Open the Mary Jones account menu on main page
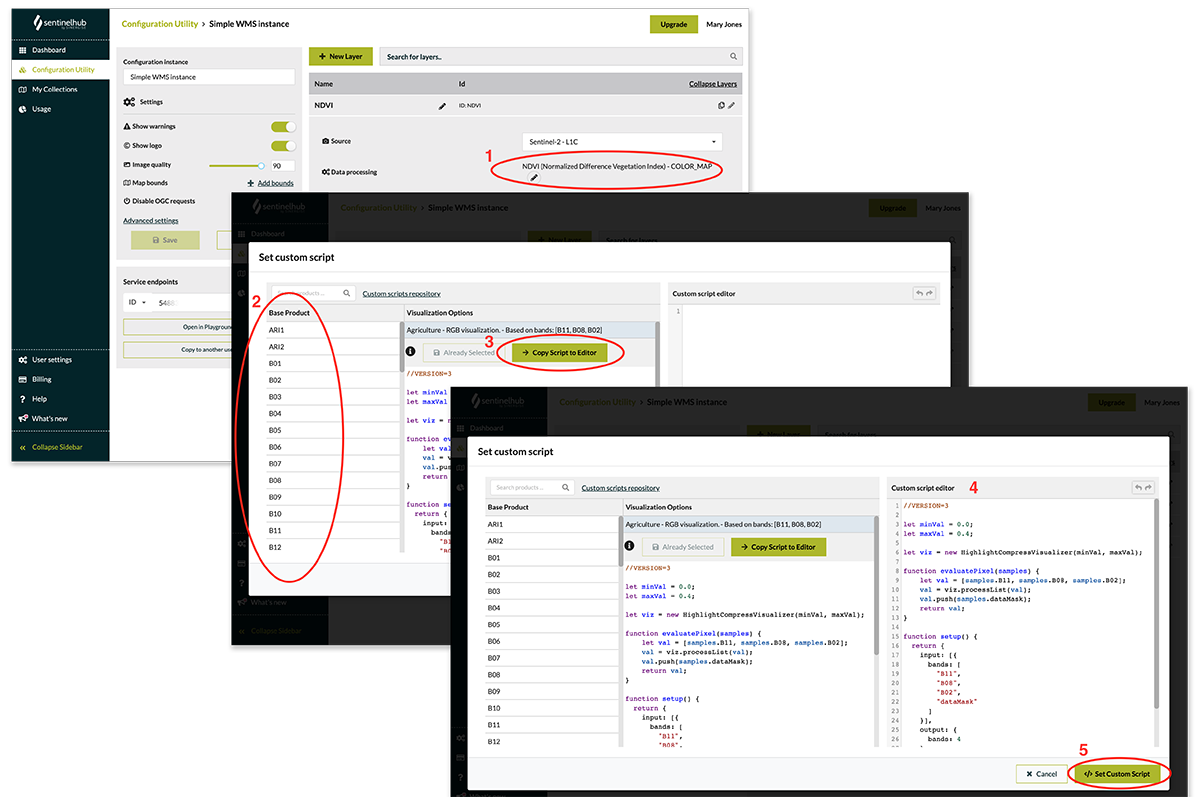The height and width of the screenshot is (797, 1200). point(724,24)
